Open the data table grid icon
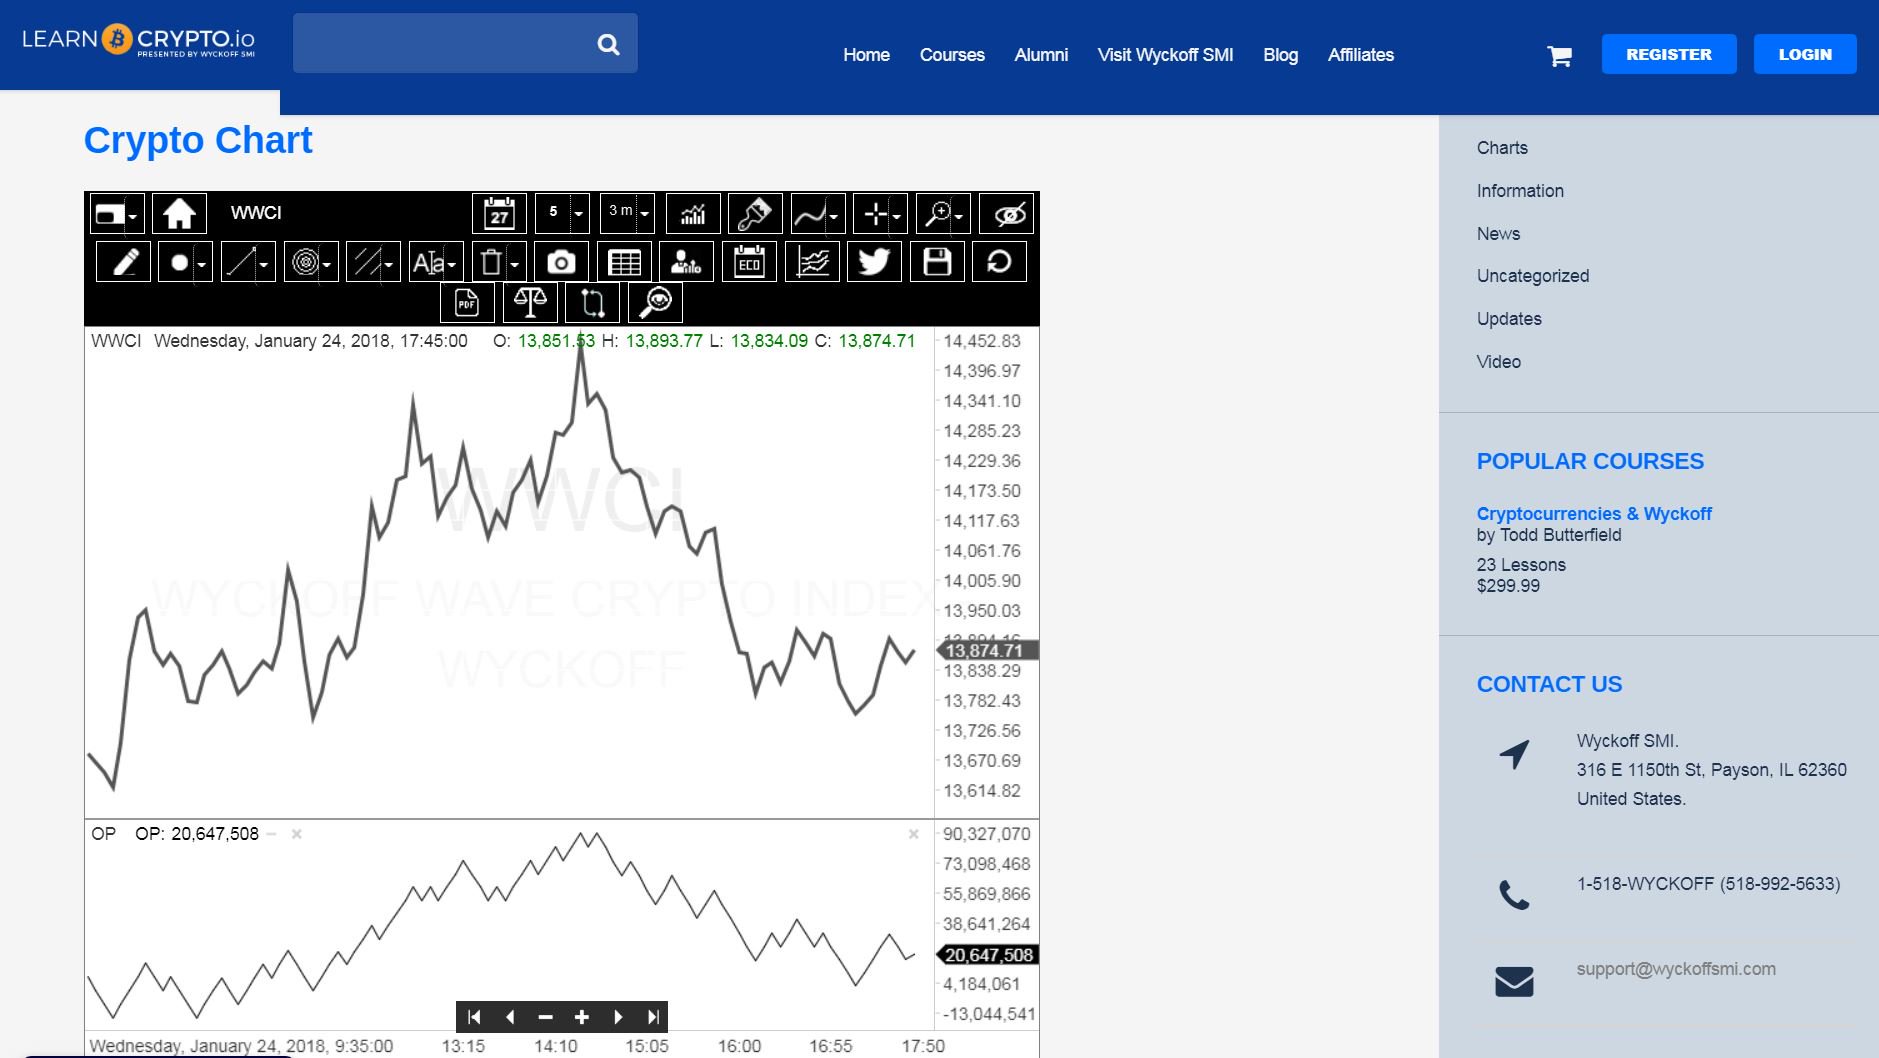 [x=624, y=262]
